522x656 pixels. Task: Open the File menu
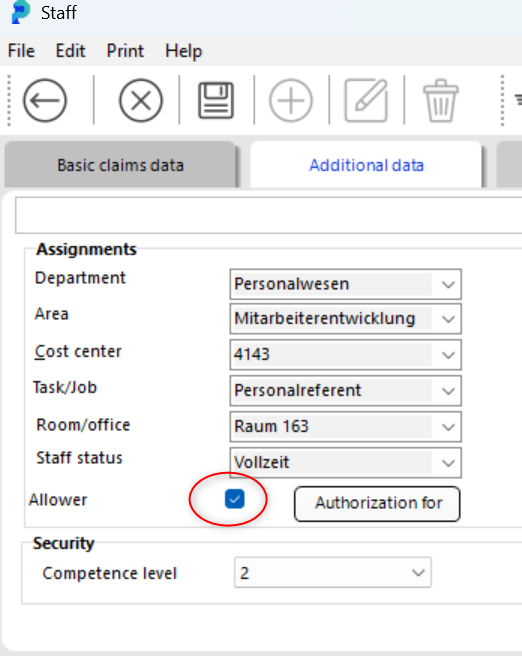pyautogui.click(x=21, y=51)
